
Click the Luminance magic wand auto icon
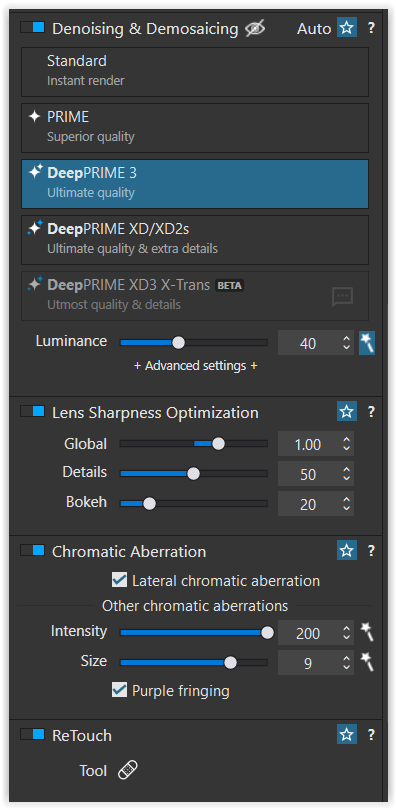pos(367,343)
